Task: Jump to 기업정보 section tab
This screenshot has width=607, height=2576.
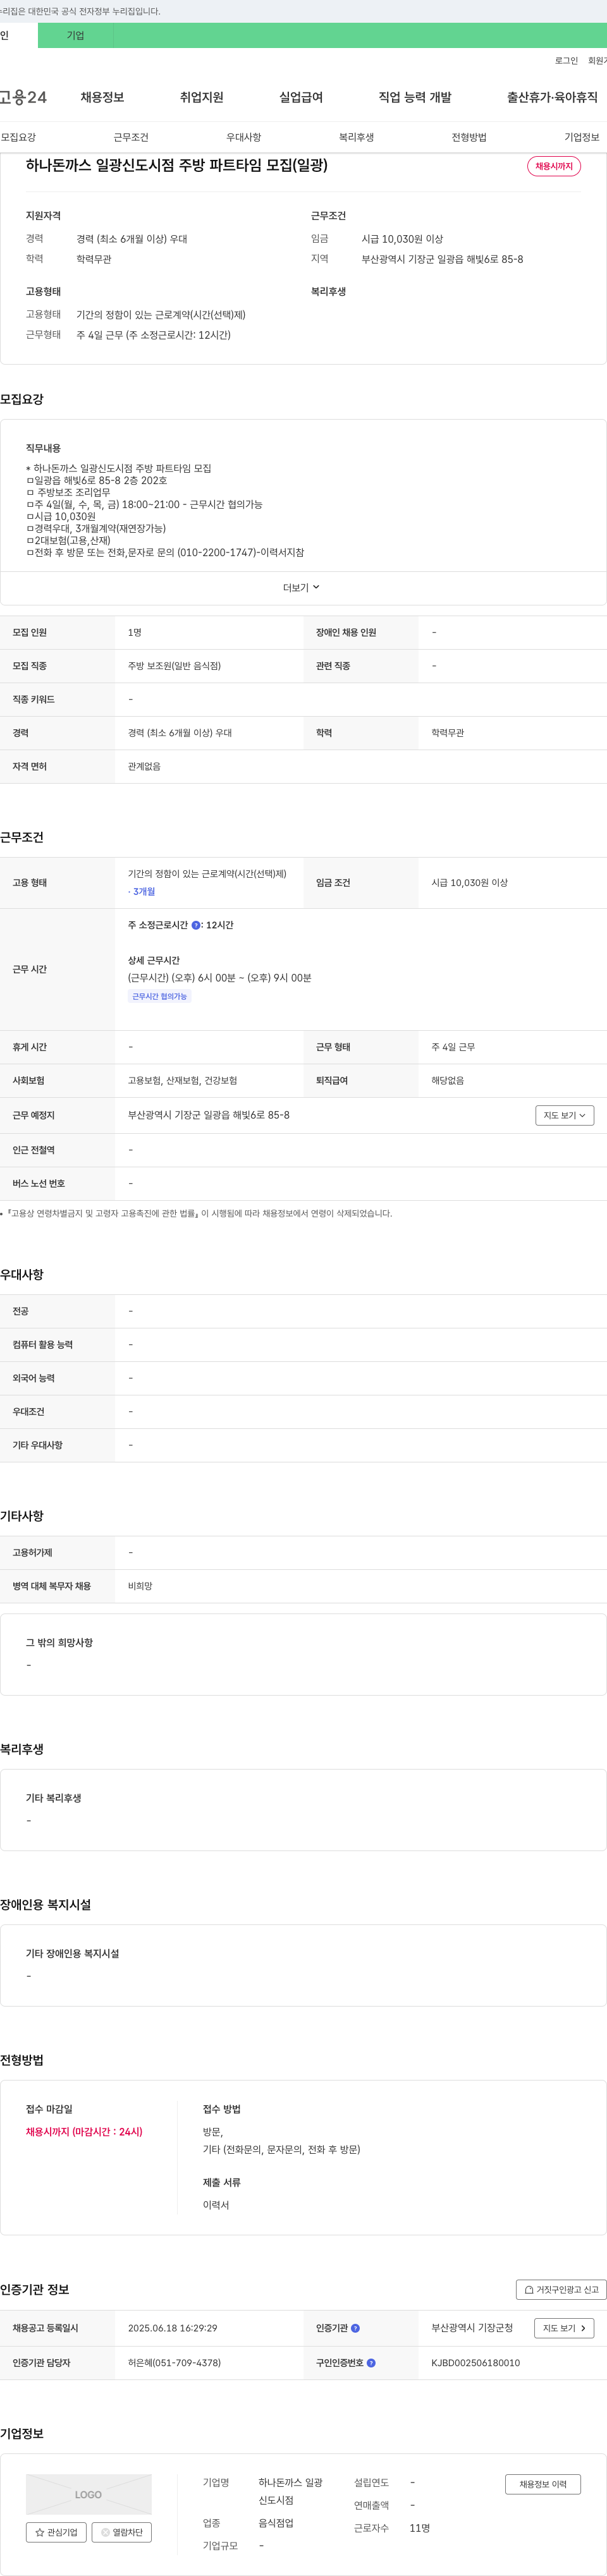Action: point(582,137)
